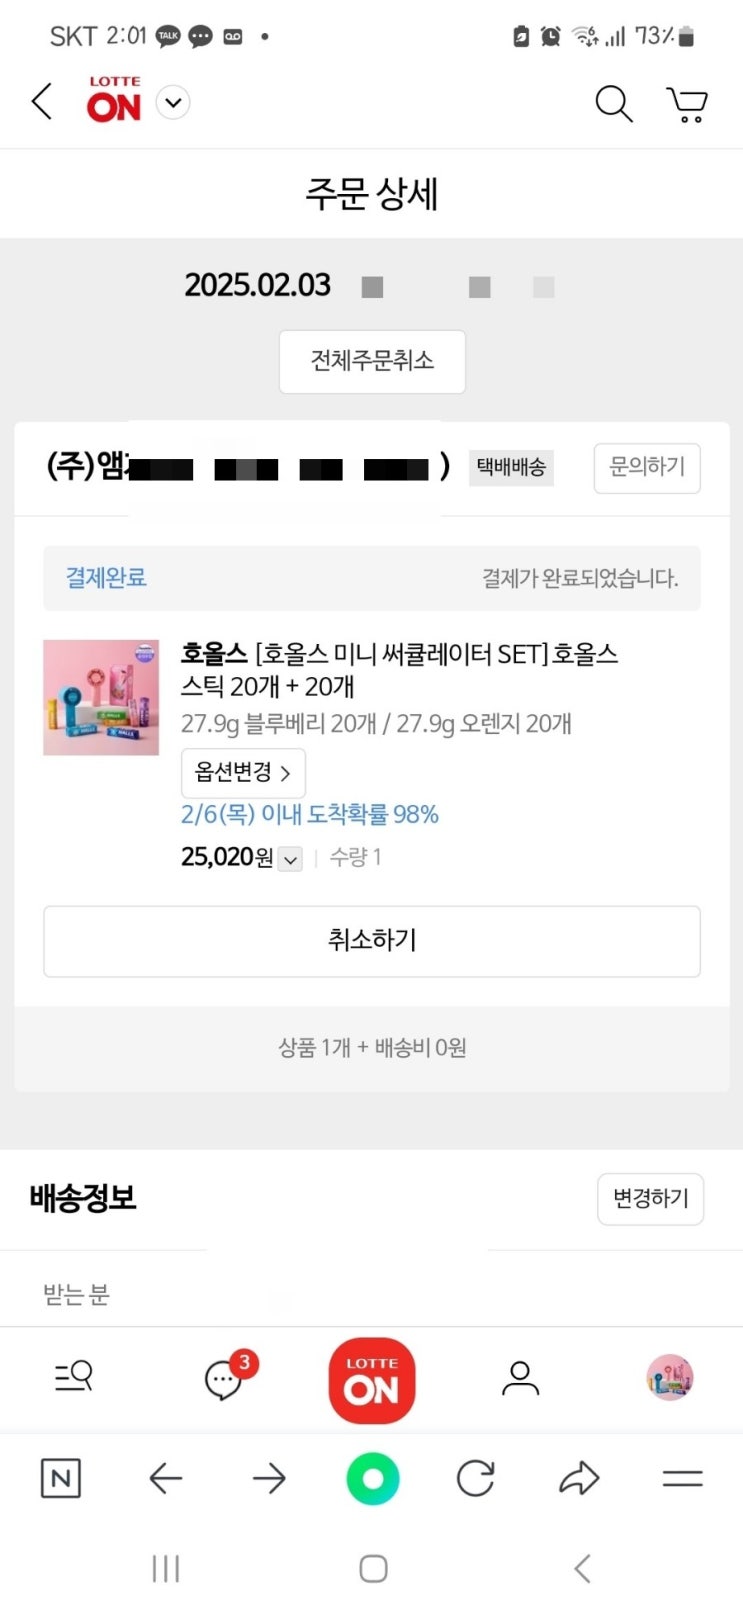Tap the Naver N browser home icon
The height and width of the screenshot is (1610, 743).
(x=61, y=1478)
